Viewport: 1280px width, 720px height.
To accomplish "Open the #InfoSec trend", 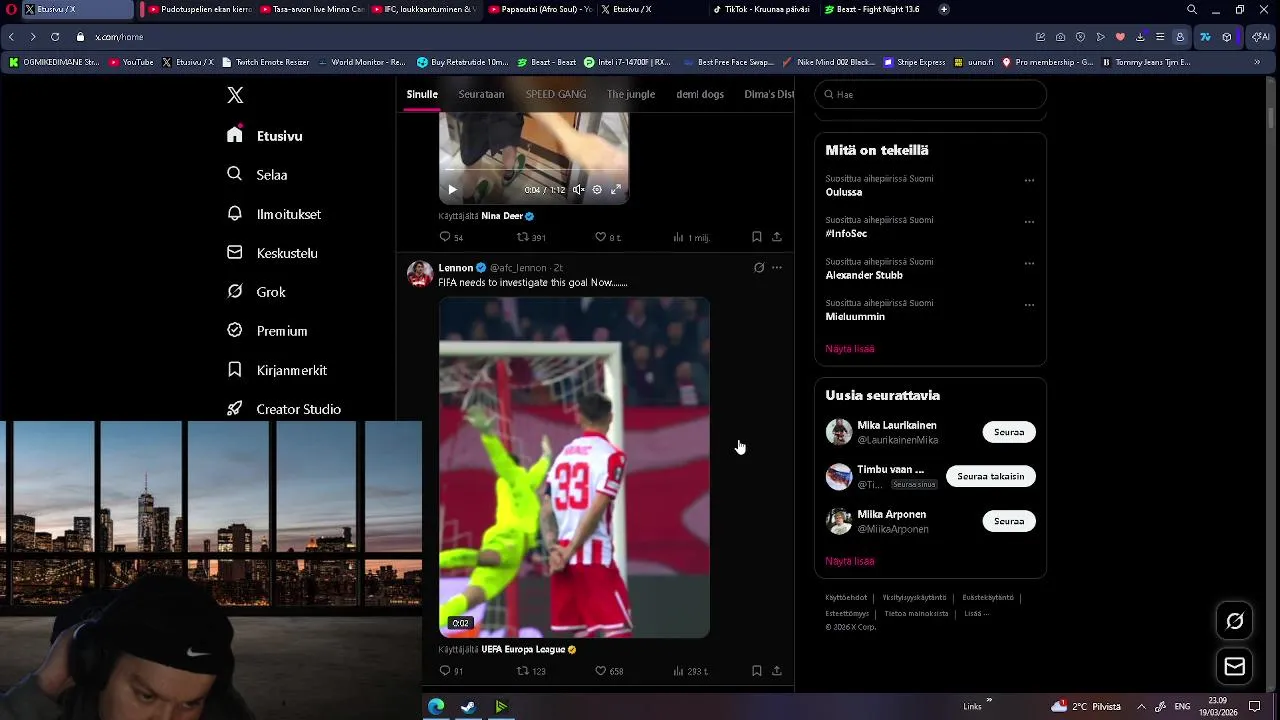I will click(x=846, y=233).
